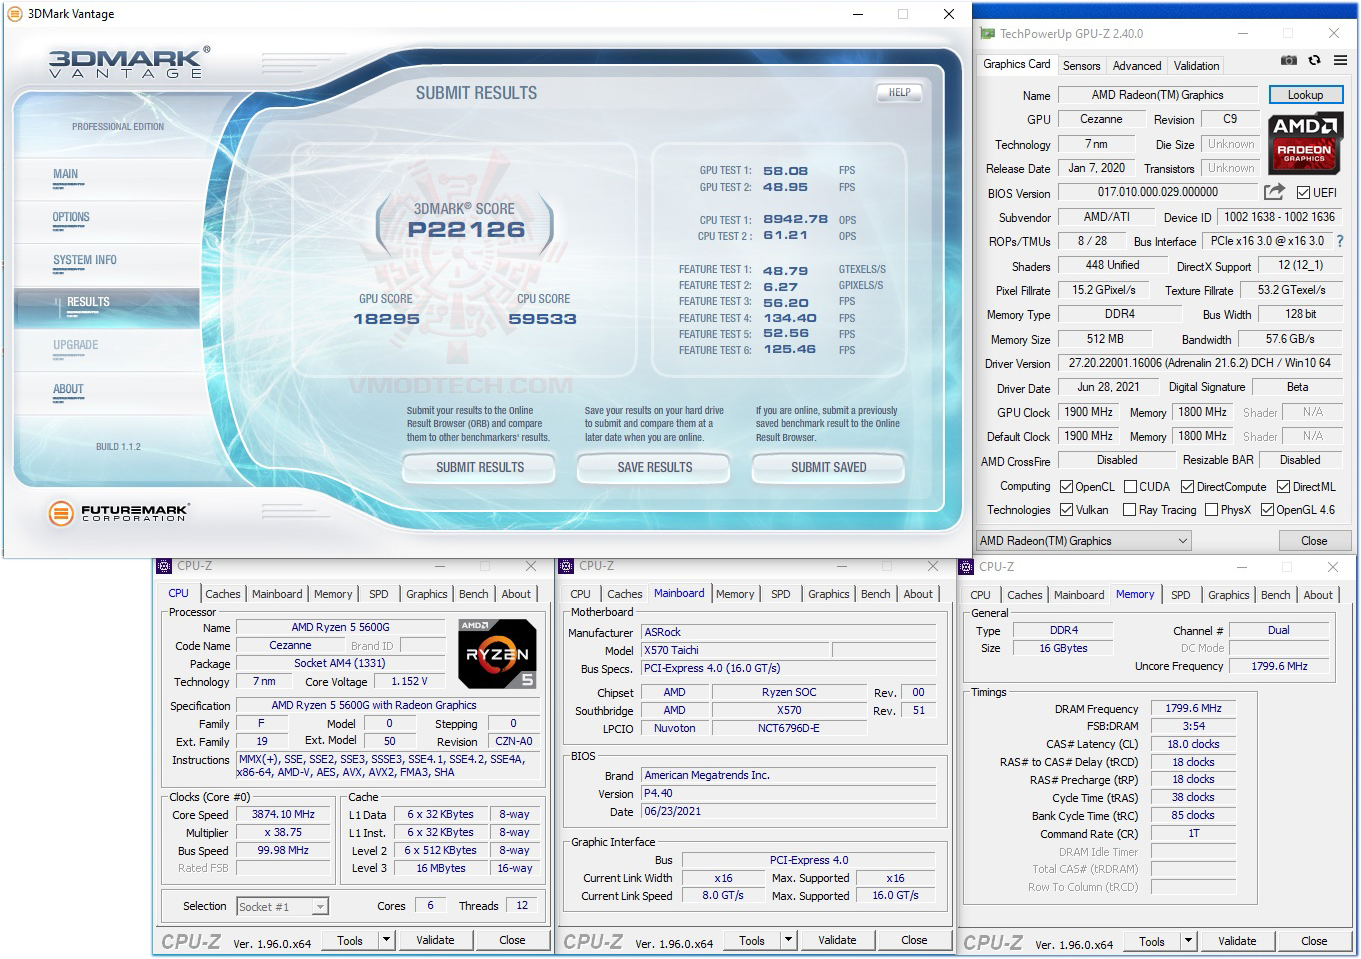Open Help in 3DMark Vantage

coord(900,92)
